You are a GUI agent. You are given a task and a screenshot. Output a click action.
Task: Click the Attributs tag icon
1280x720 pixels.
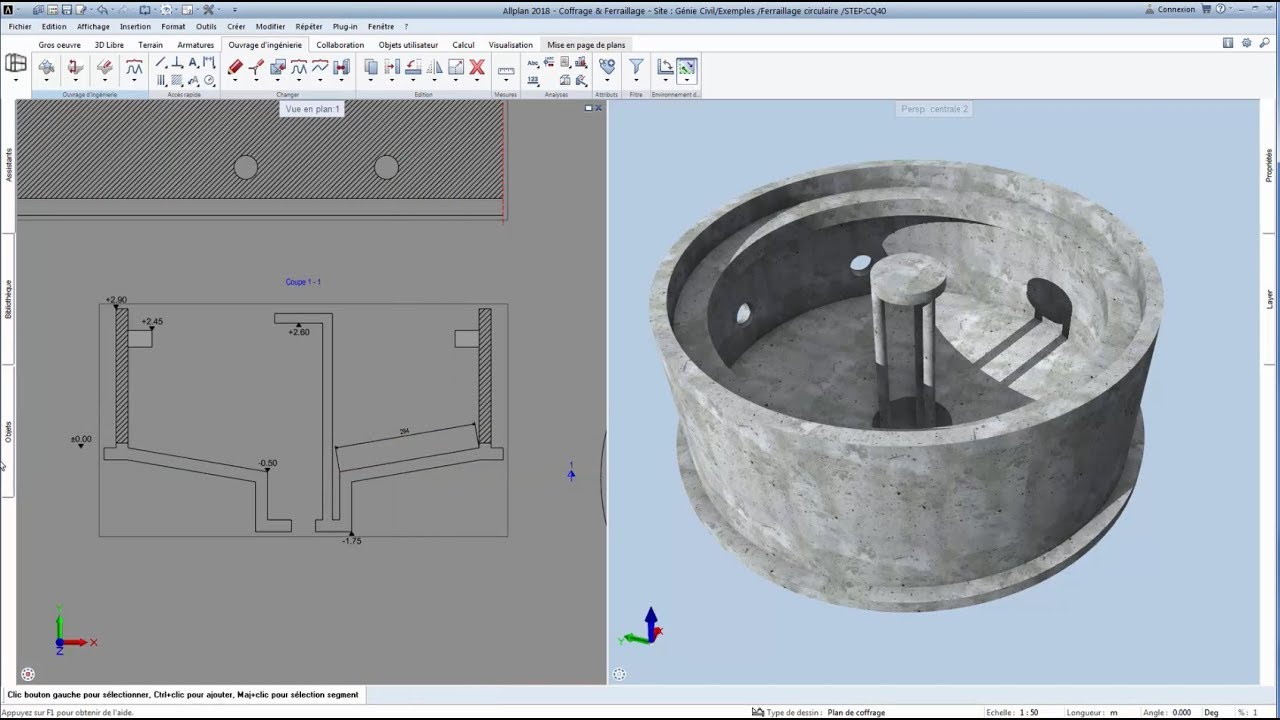tap(607, 66)
